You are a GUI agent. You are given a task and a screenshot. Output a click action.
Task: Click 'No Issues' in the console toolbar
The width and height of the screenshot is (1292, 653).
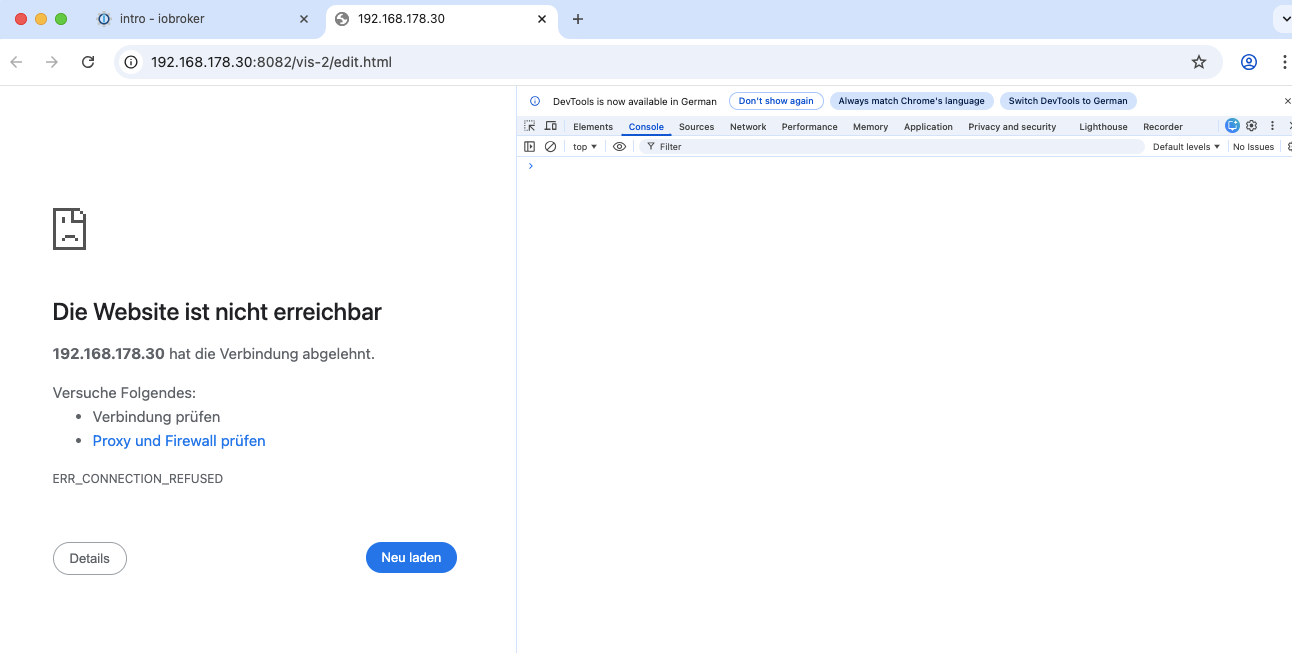coord(1253,147)
